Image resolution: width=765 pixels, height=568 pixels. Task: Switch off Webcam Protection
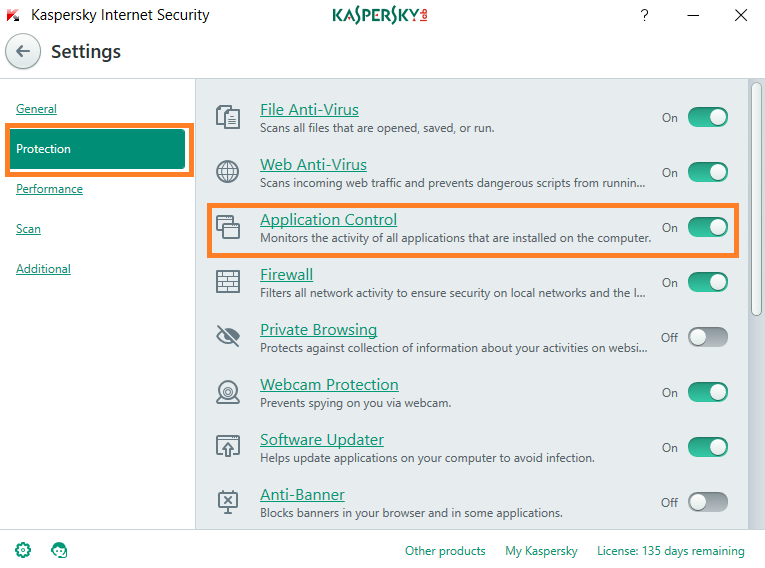coord(707,392)
